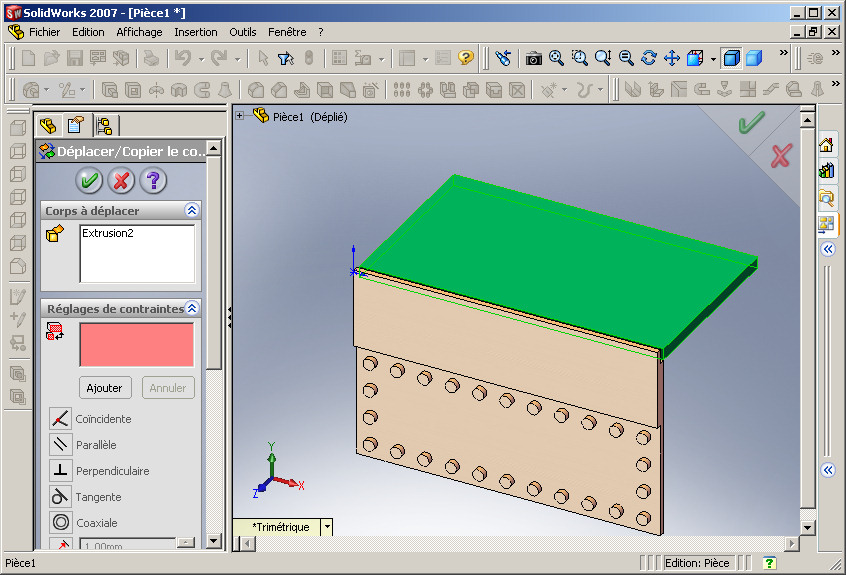846x575 pixels.
Task: Click the Extrusion2 body selection field
Action: (137, 254)
